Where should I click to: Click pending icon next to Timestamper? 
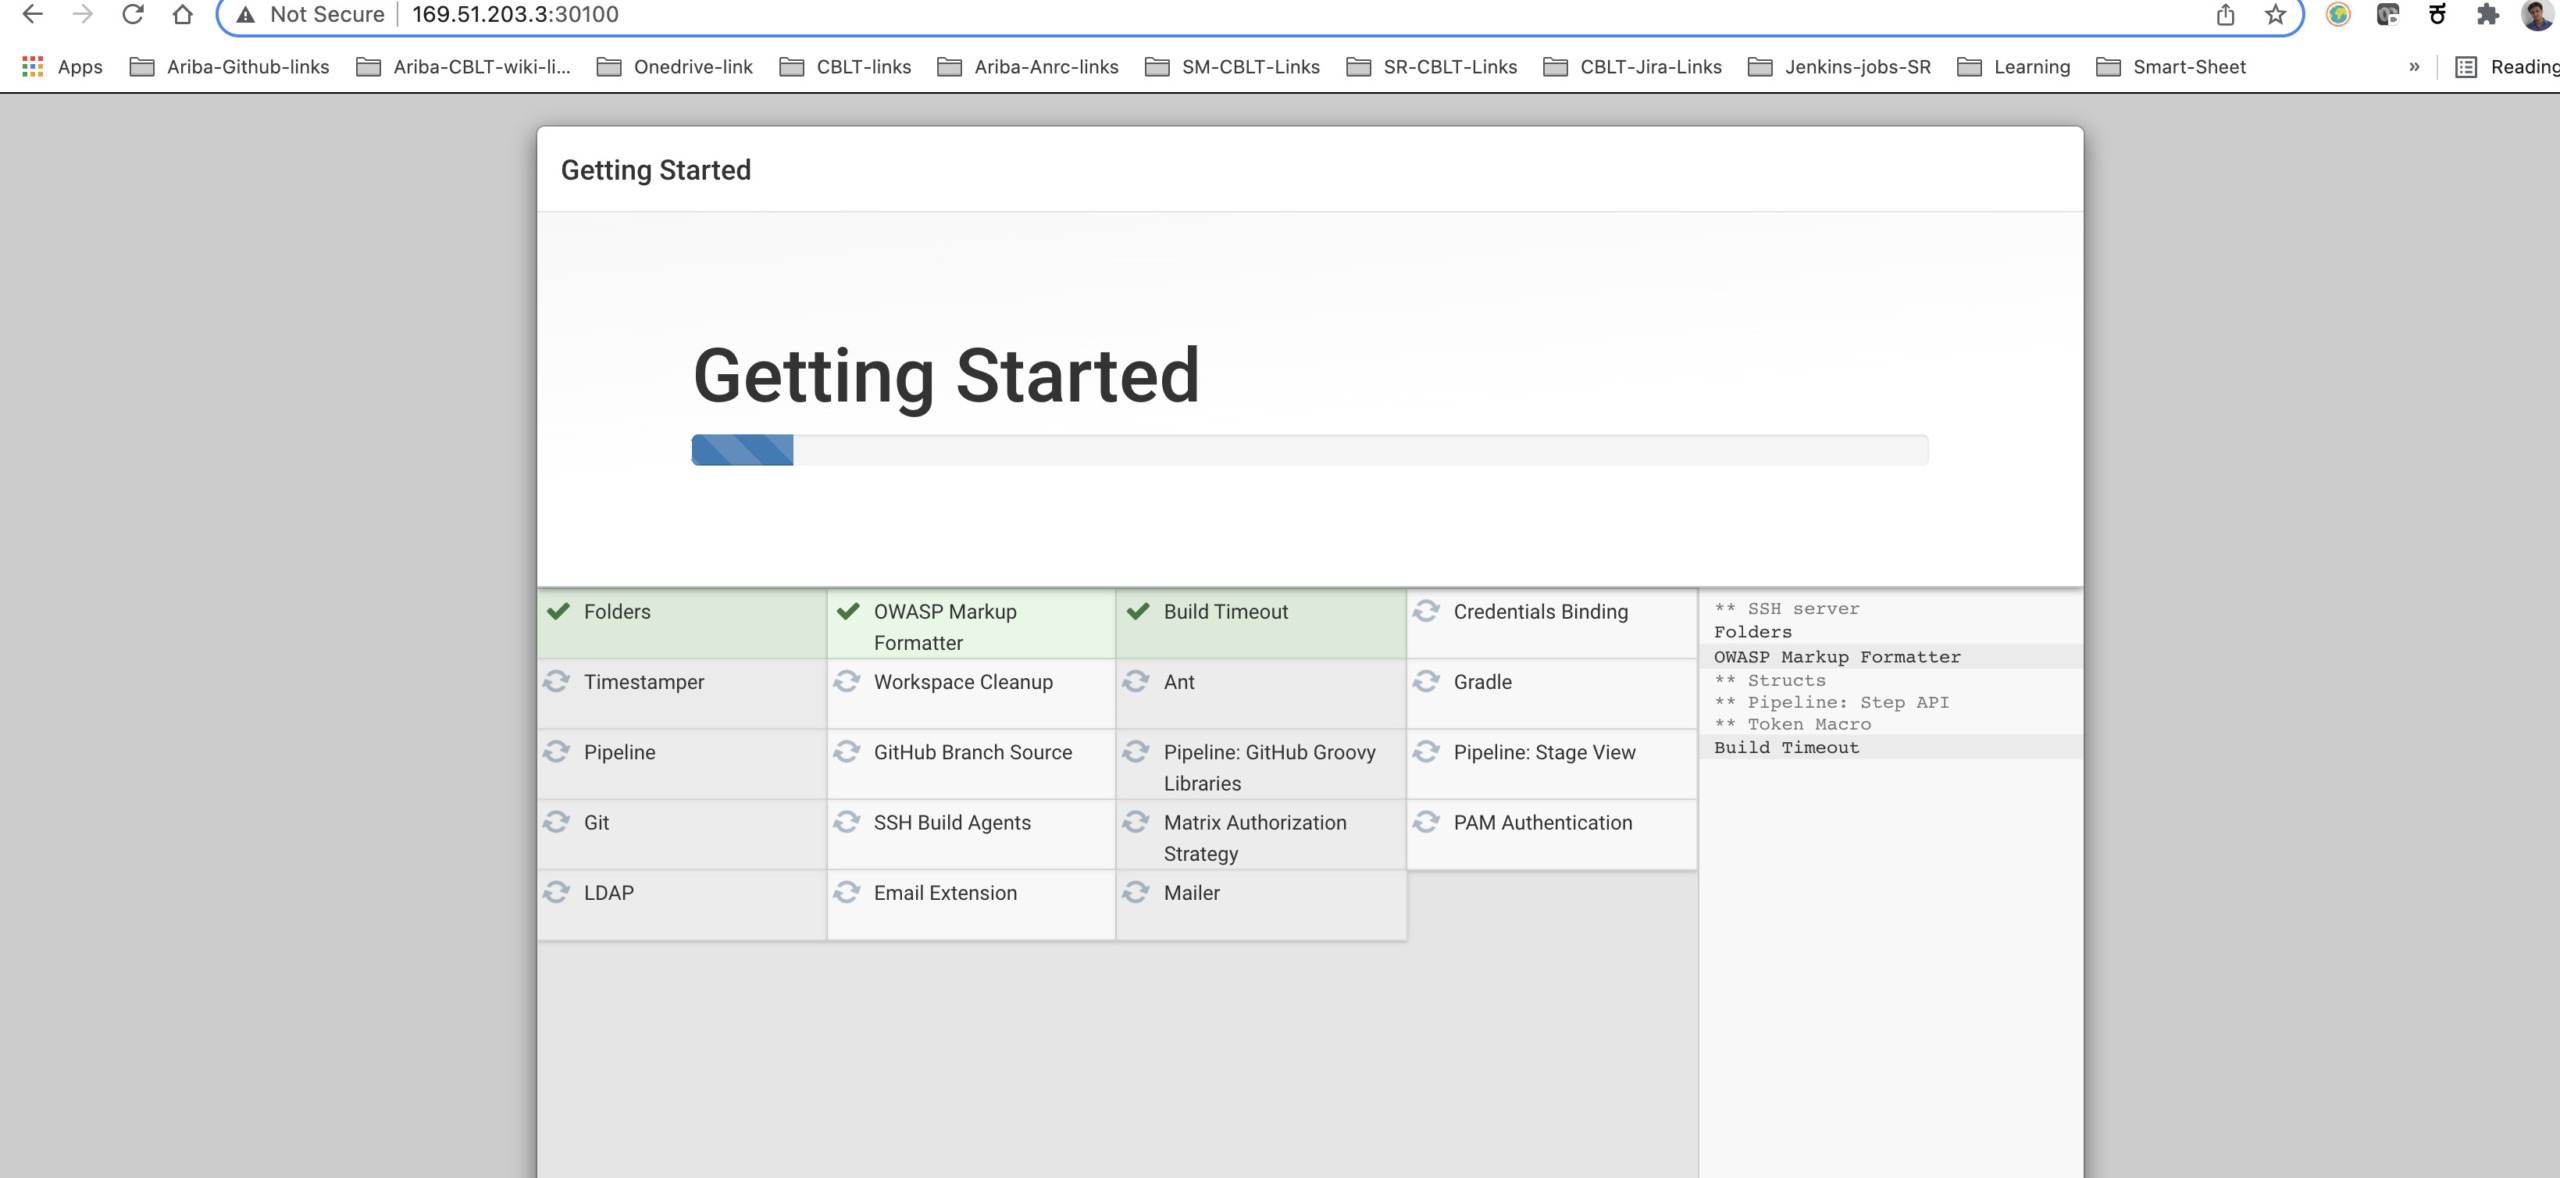pyautogui.click(x=556, y=681)
